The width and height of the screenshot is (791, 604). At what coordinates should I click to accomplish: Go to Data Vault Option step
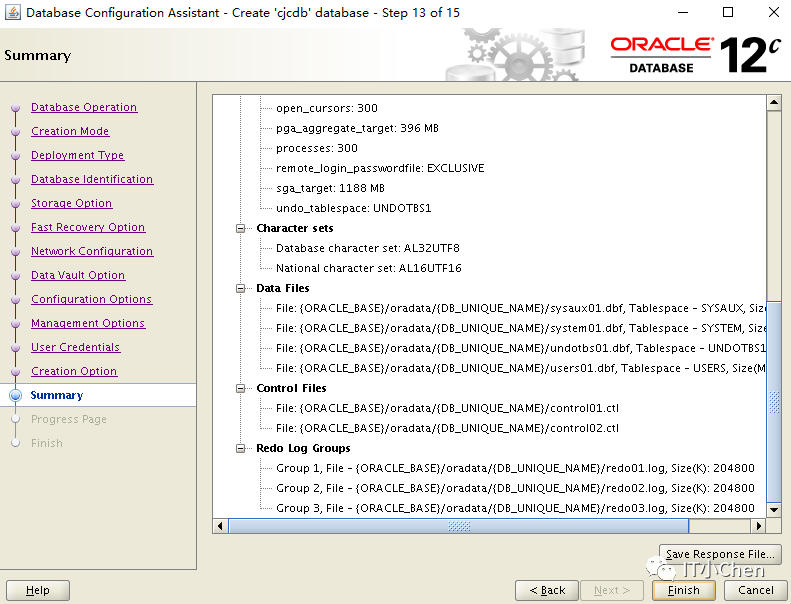(78, 275)
